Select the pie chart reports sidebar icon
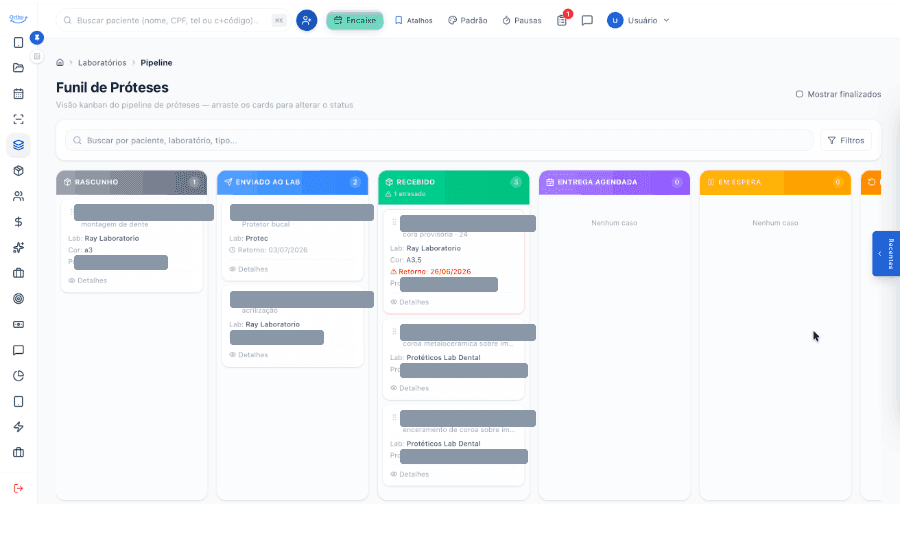The height and width of the screenshot is (540, 924). [x=18, y=376]
